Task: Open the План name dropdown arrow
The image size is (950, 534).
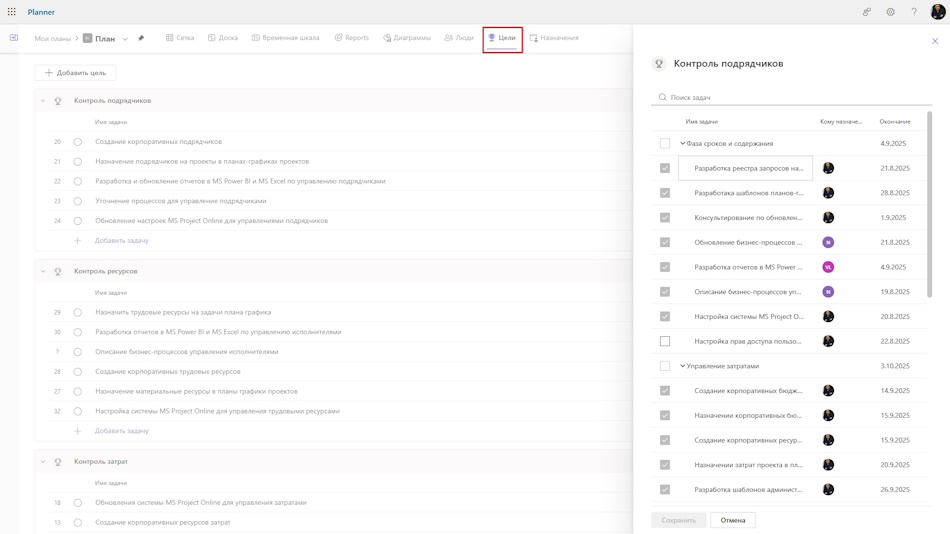Action: (x=125, y=39)
